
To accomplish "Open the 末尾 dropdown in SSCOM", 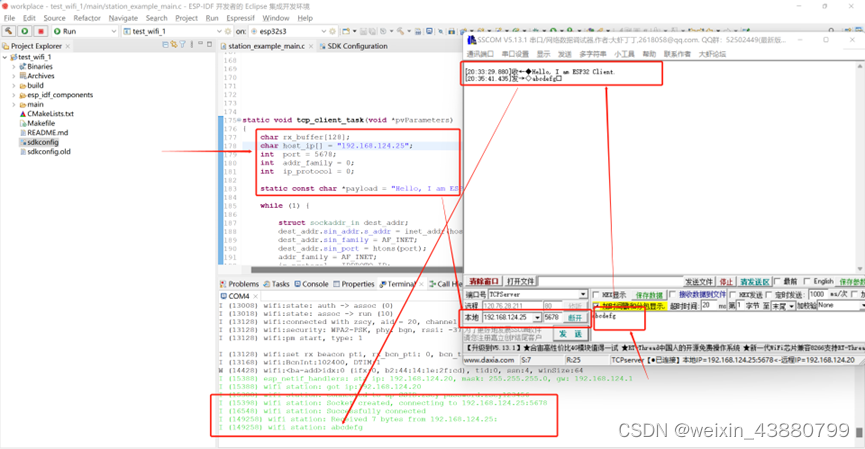I will pyautogui.click(x=791, y=306).
